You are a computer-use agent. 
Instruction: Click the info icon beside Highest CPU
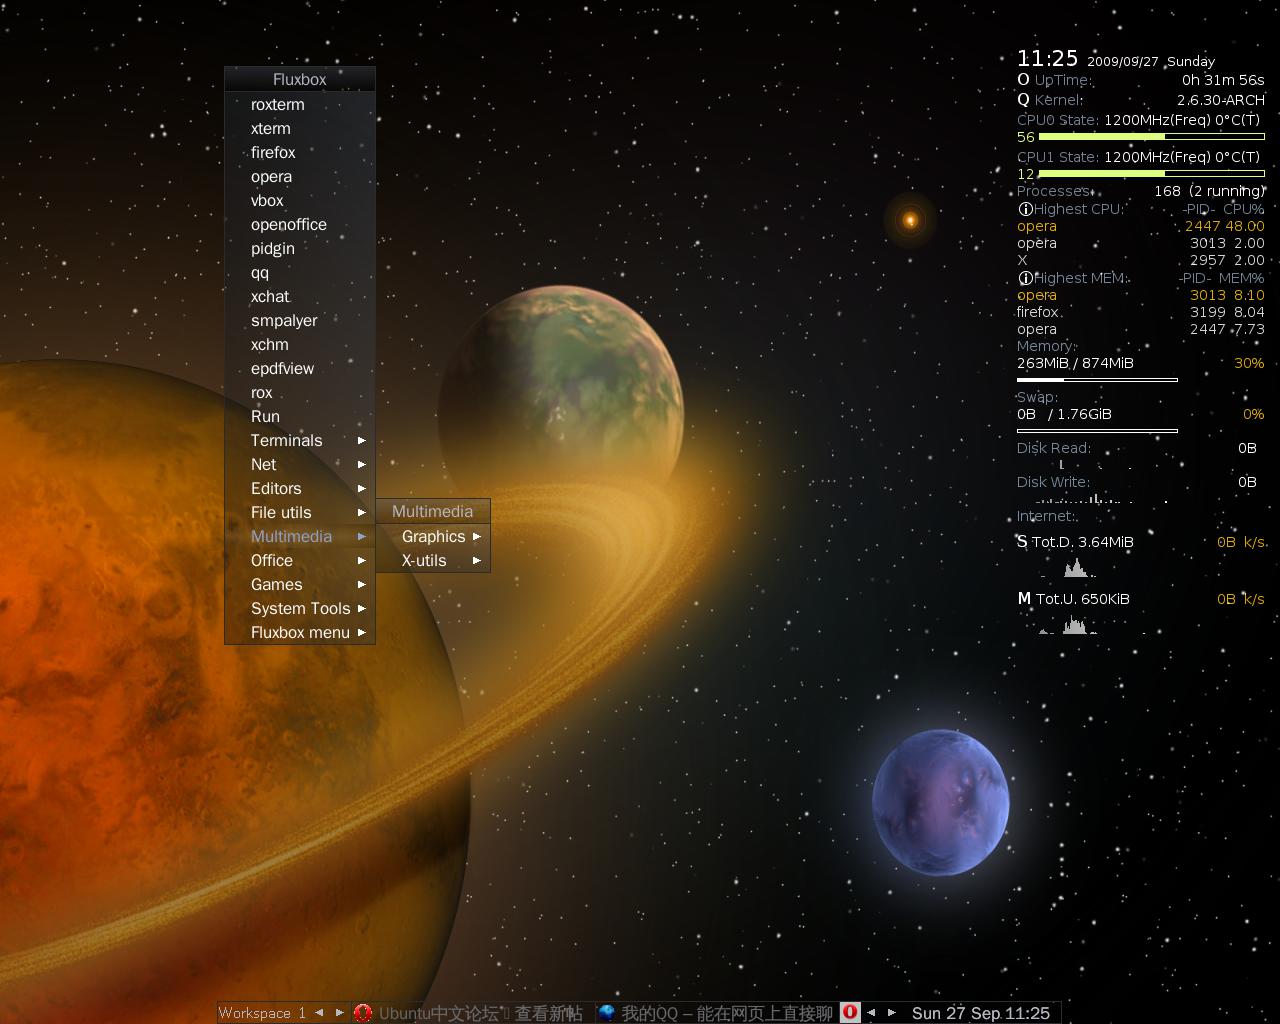1025,209
